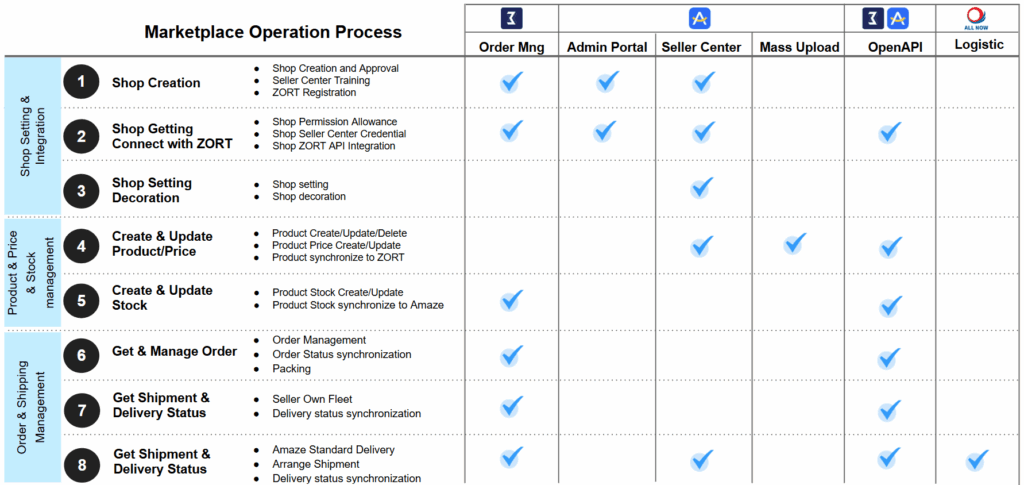Click the Get & Manage Order label
Image resolution: width=1024 pixels, height=485 pixels.
tap(174, 351)
